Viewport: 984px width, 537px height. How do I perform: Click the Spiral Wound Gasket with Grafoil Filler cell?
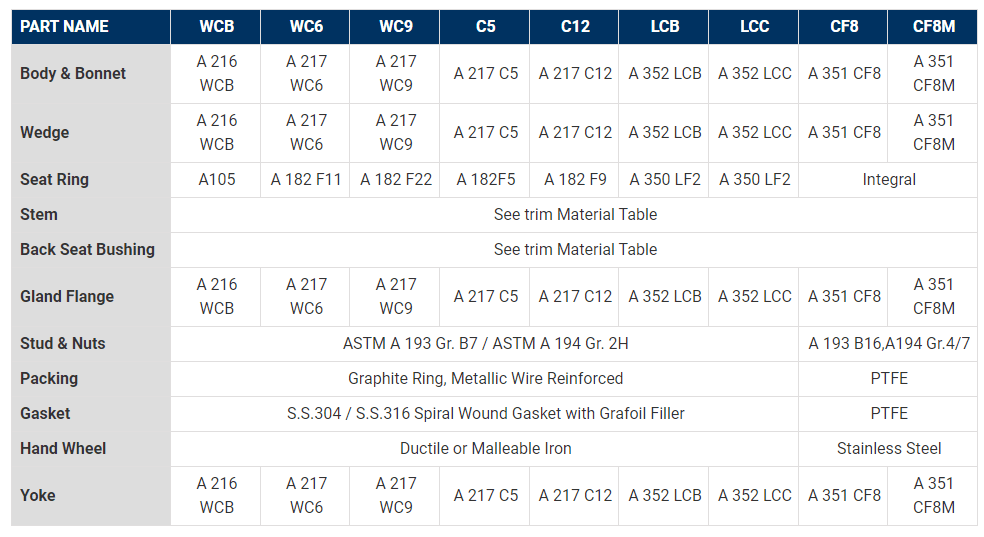point(485,413)
